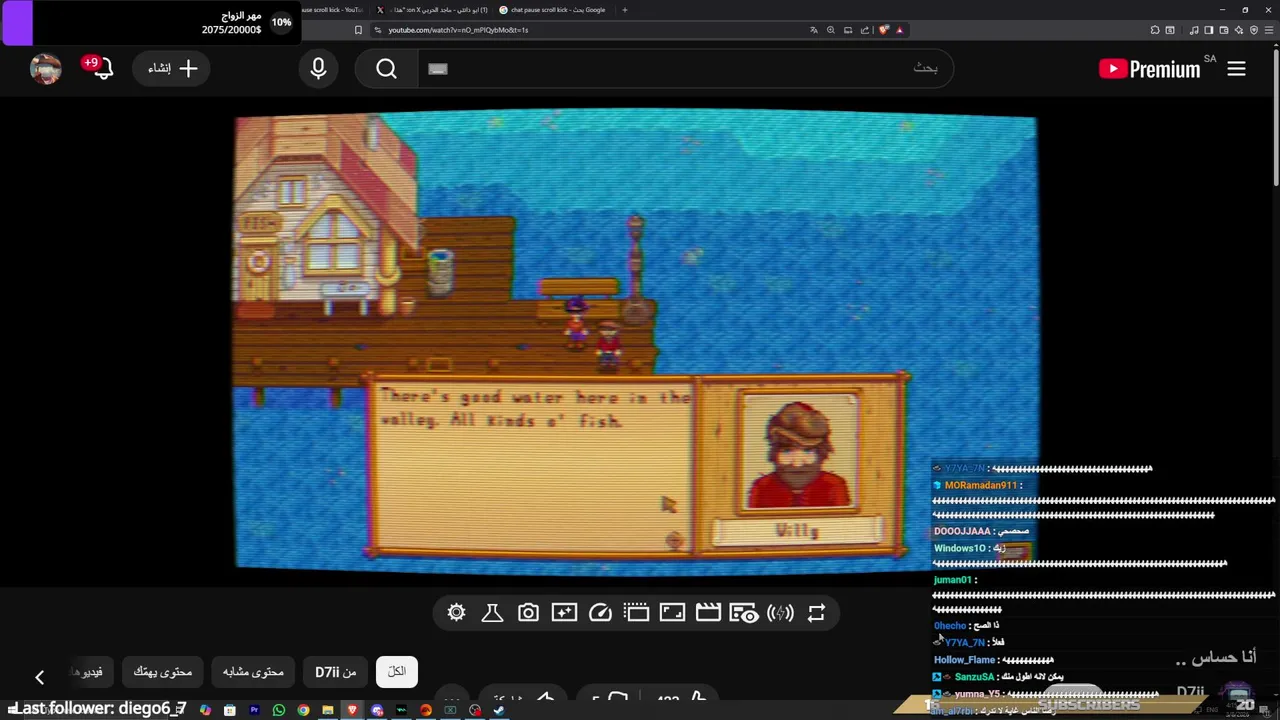This screenshot has height=720, width=1280.
Task: Bookmark the page with bookmark icon
Action: click(358, 30)
